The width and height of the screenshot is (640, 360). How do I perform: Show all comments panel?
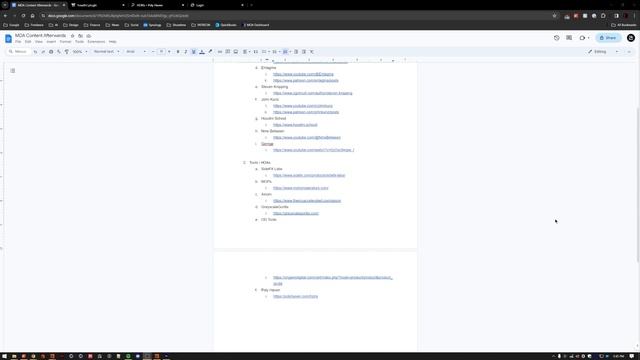point(569,38)
